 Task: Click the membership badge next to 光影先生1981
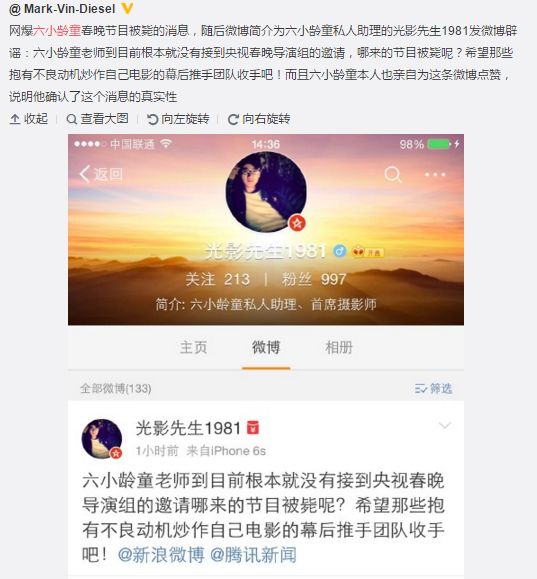368,252
